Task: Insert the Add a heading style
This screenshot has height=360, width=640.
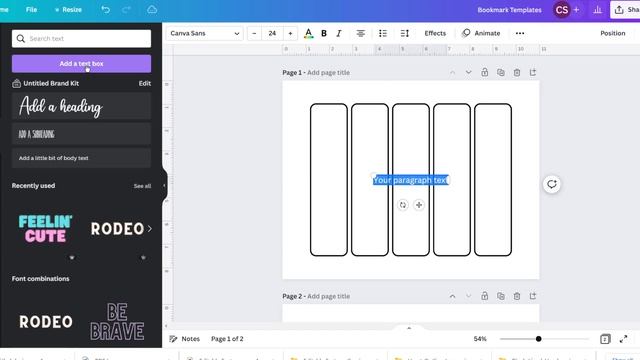Action: click(81, 106)
